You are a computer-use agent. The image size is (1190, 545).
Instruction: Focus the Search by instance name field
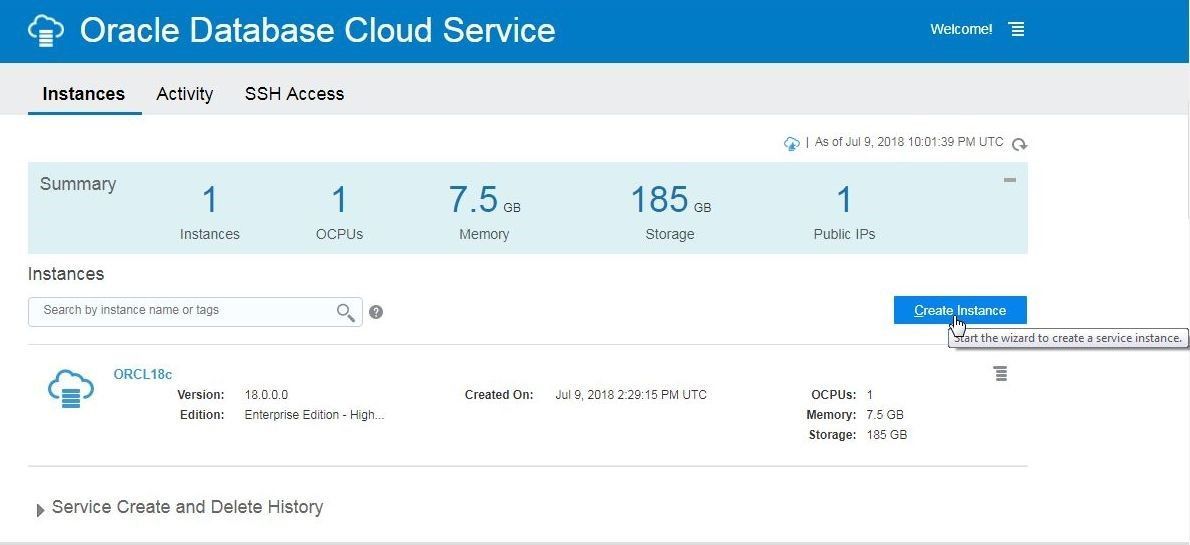[x=195, y=312]
